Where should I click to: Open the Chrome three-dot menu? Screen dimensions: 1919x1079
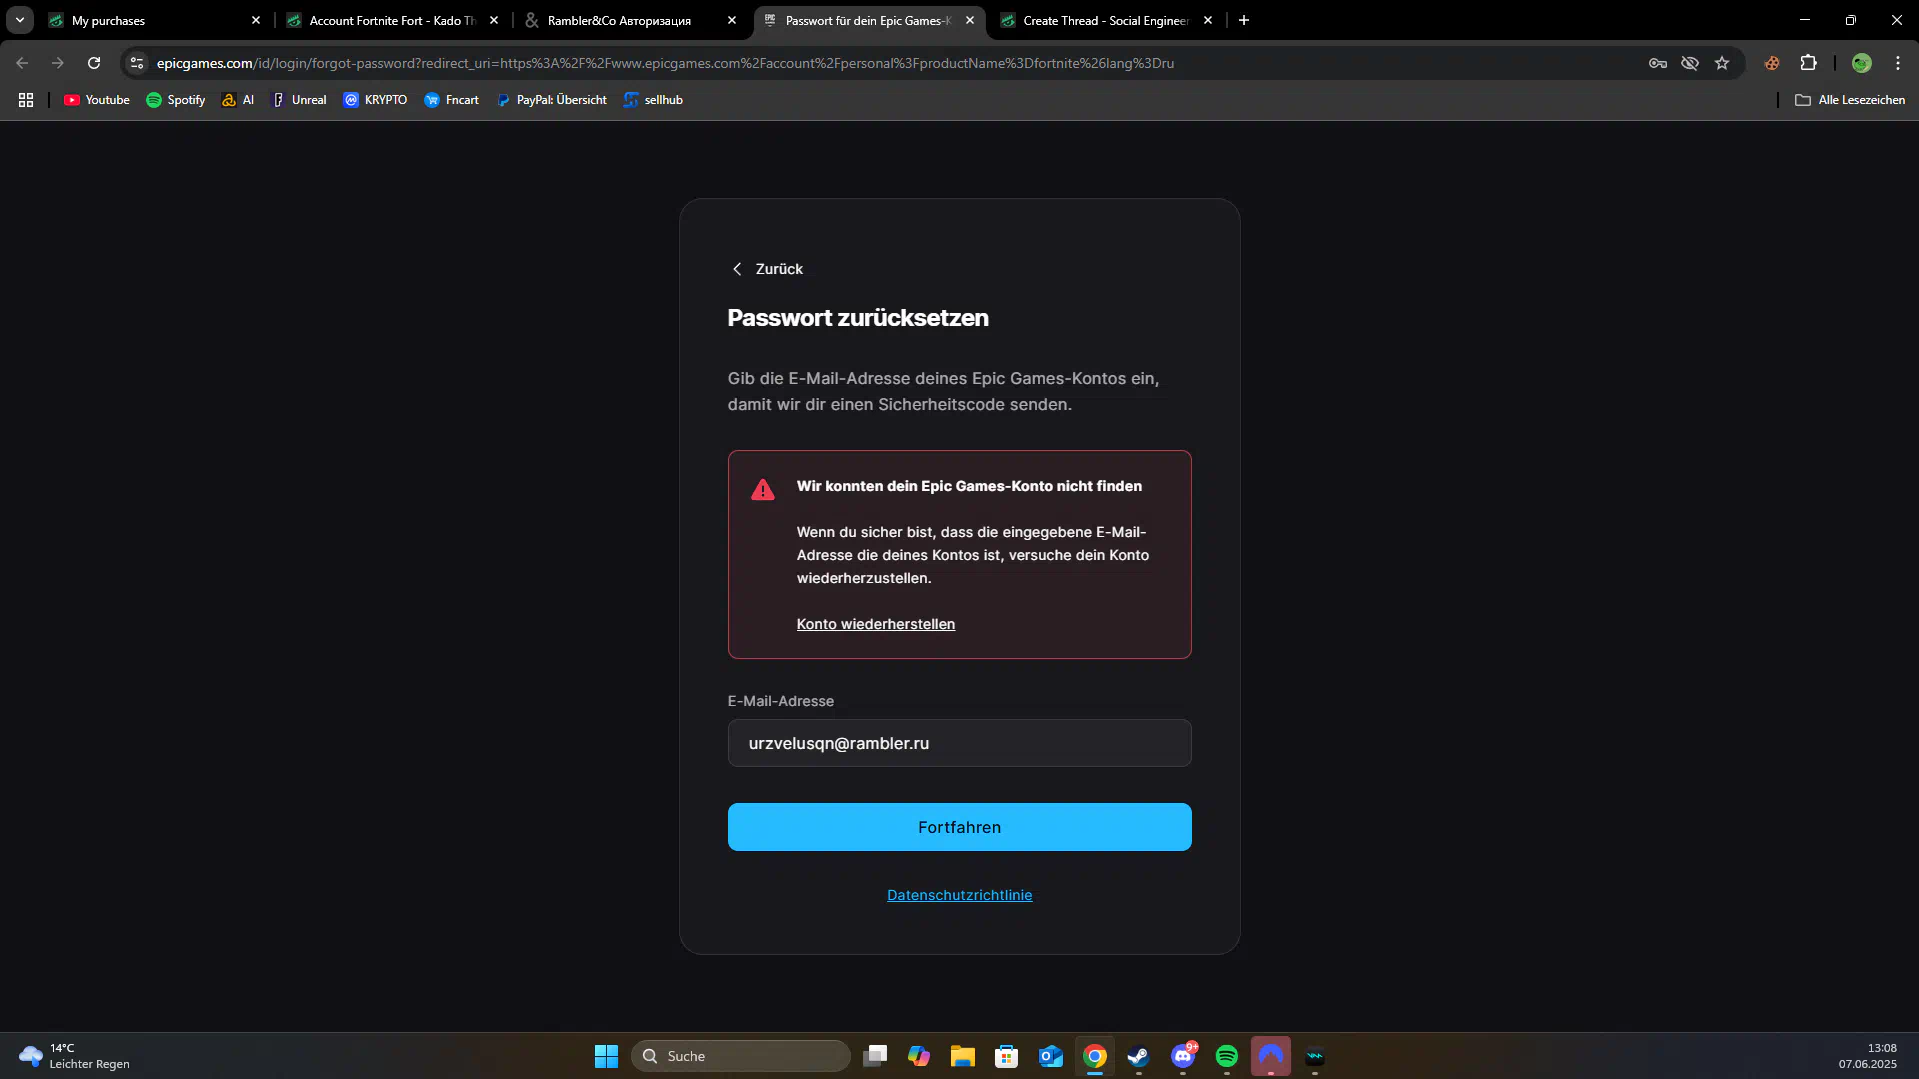click(1898, 63)
